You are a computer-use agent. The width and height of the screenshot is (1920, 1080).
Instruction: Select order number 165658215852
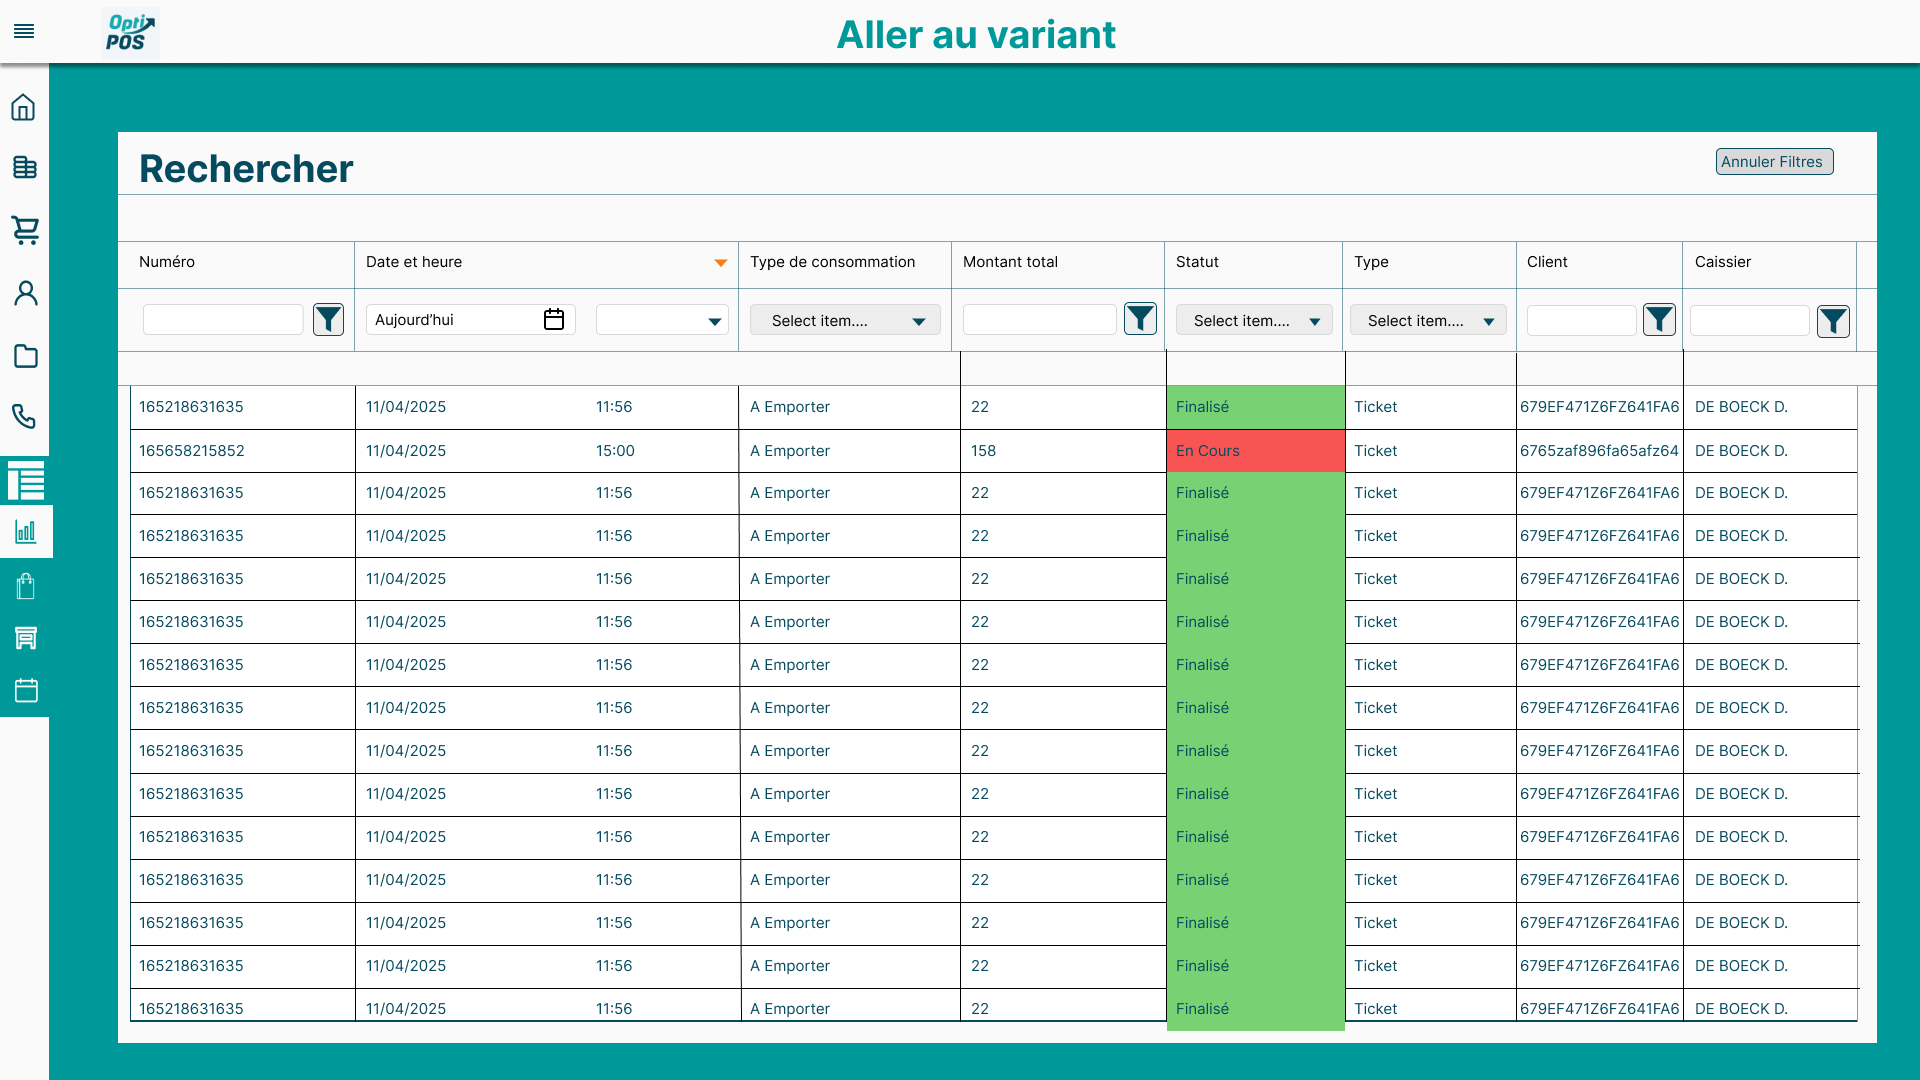coord(192,451)
